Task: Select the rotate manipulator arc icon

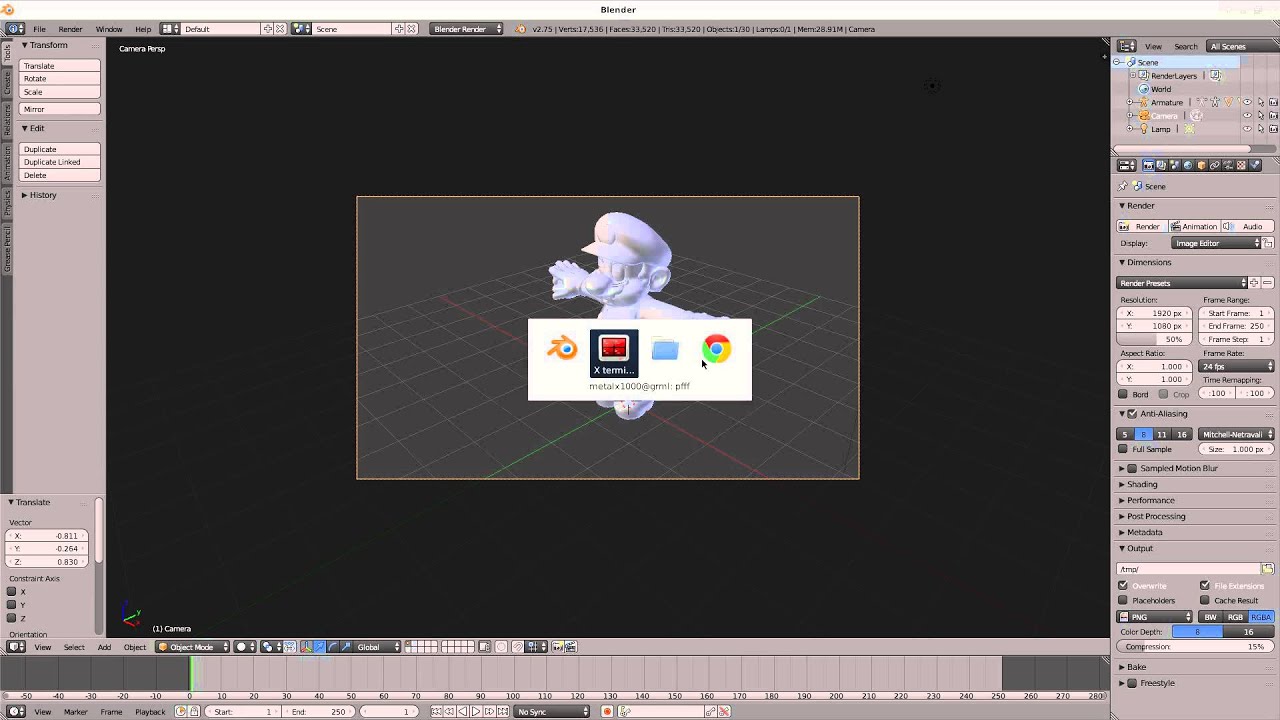Action: coord(333,647)
